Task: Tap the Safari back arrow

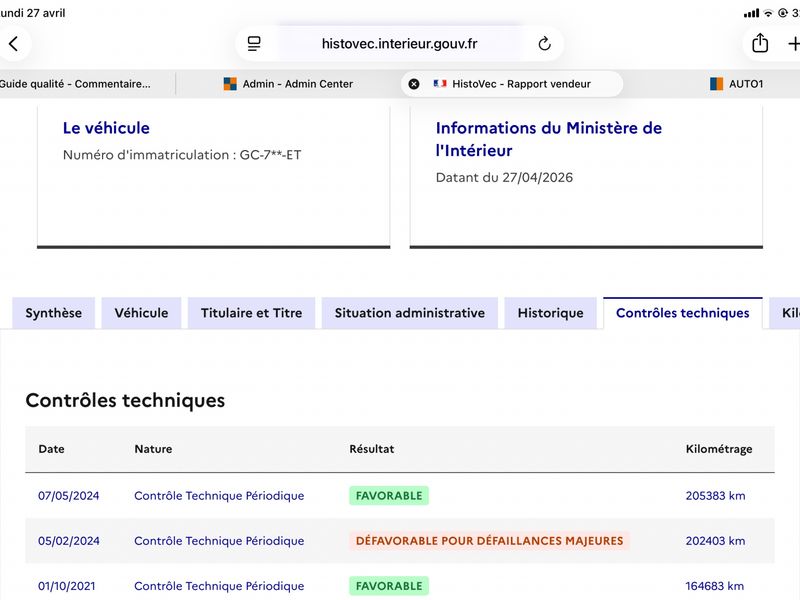Action: pyautogui.click(x=14, y=44)
